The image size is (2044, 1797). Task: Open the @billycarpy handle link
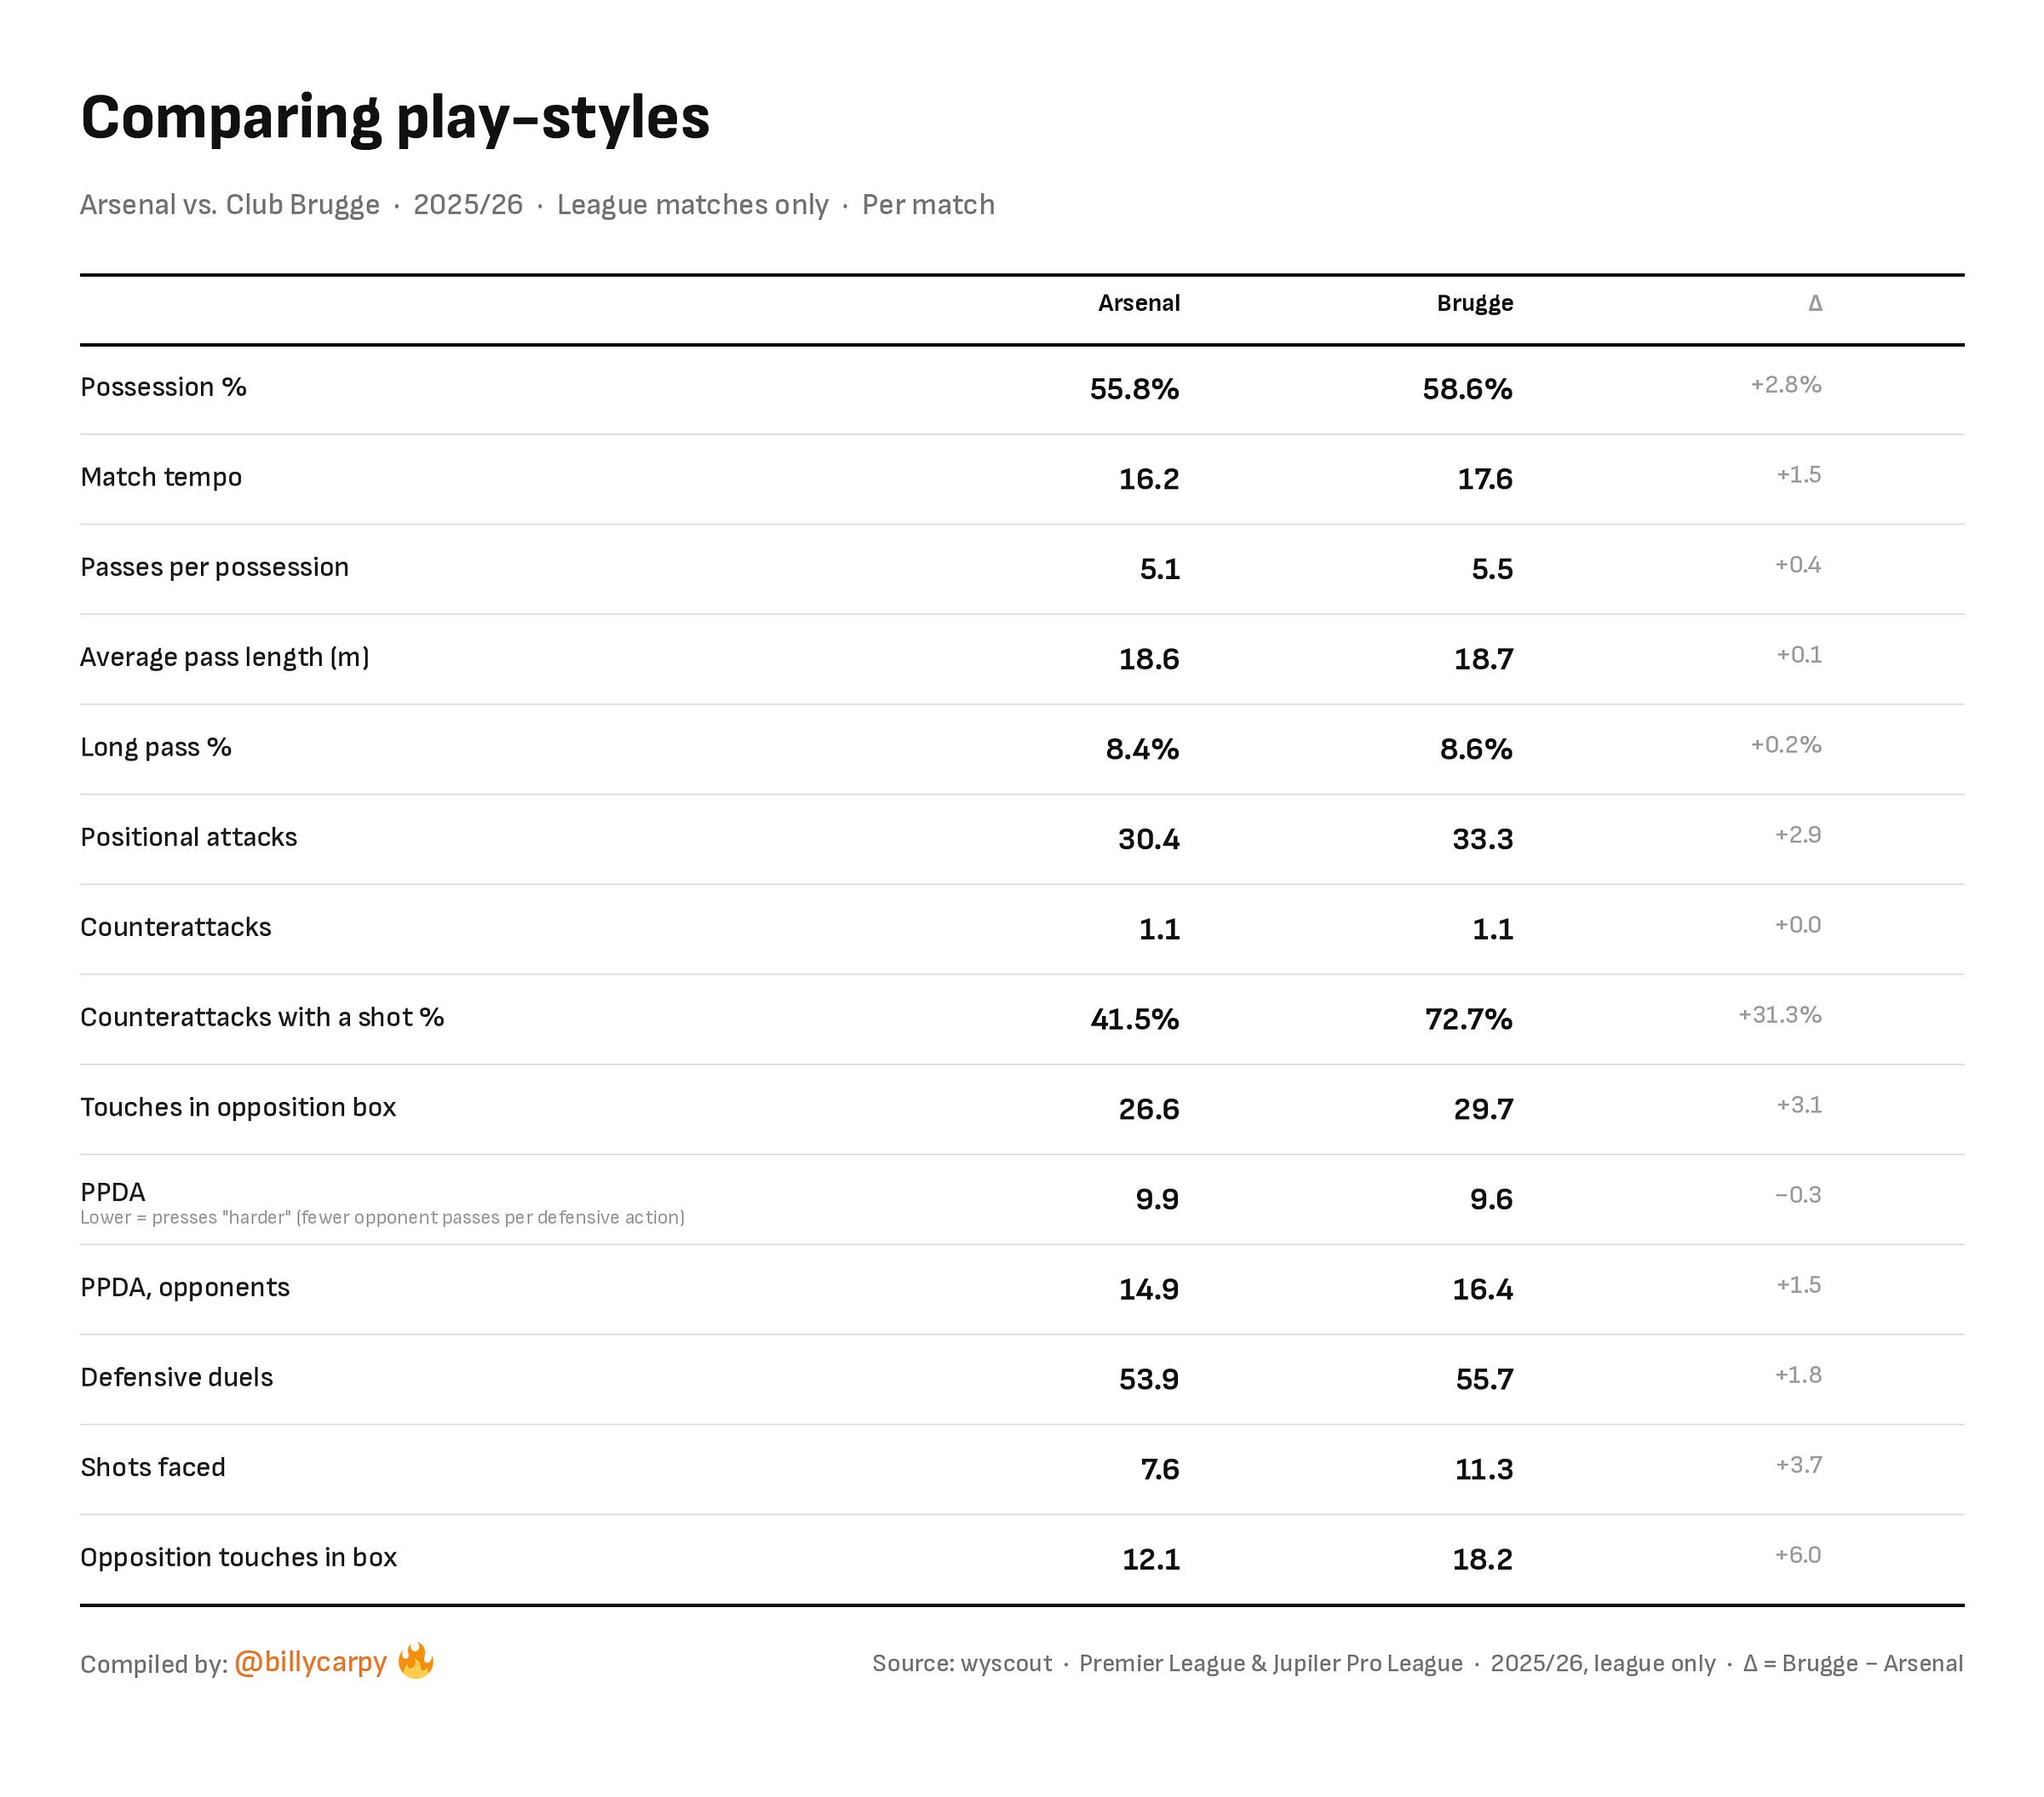310,1662
